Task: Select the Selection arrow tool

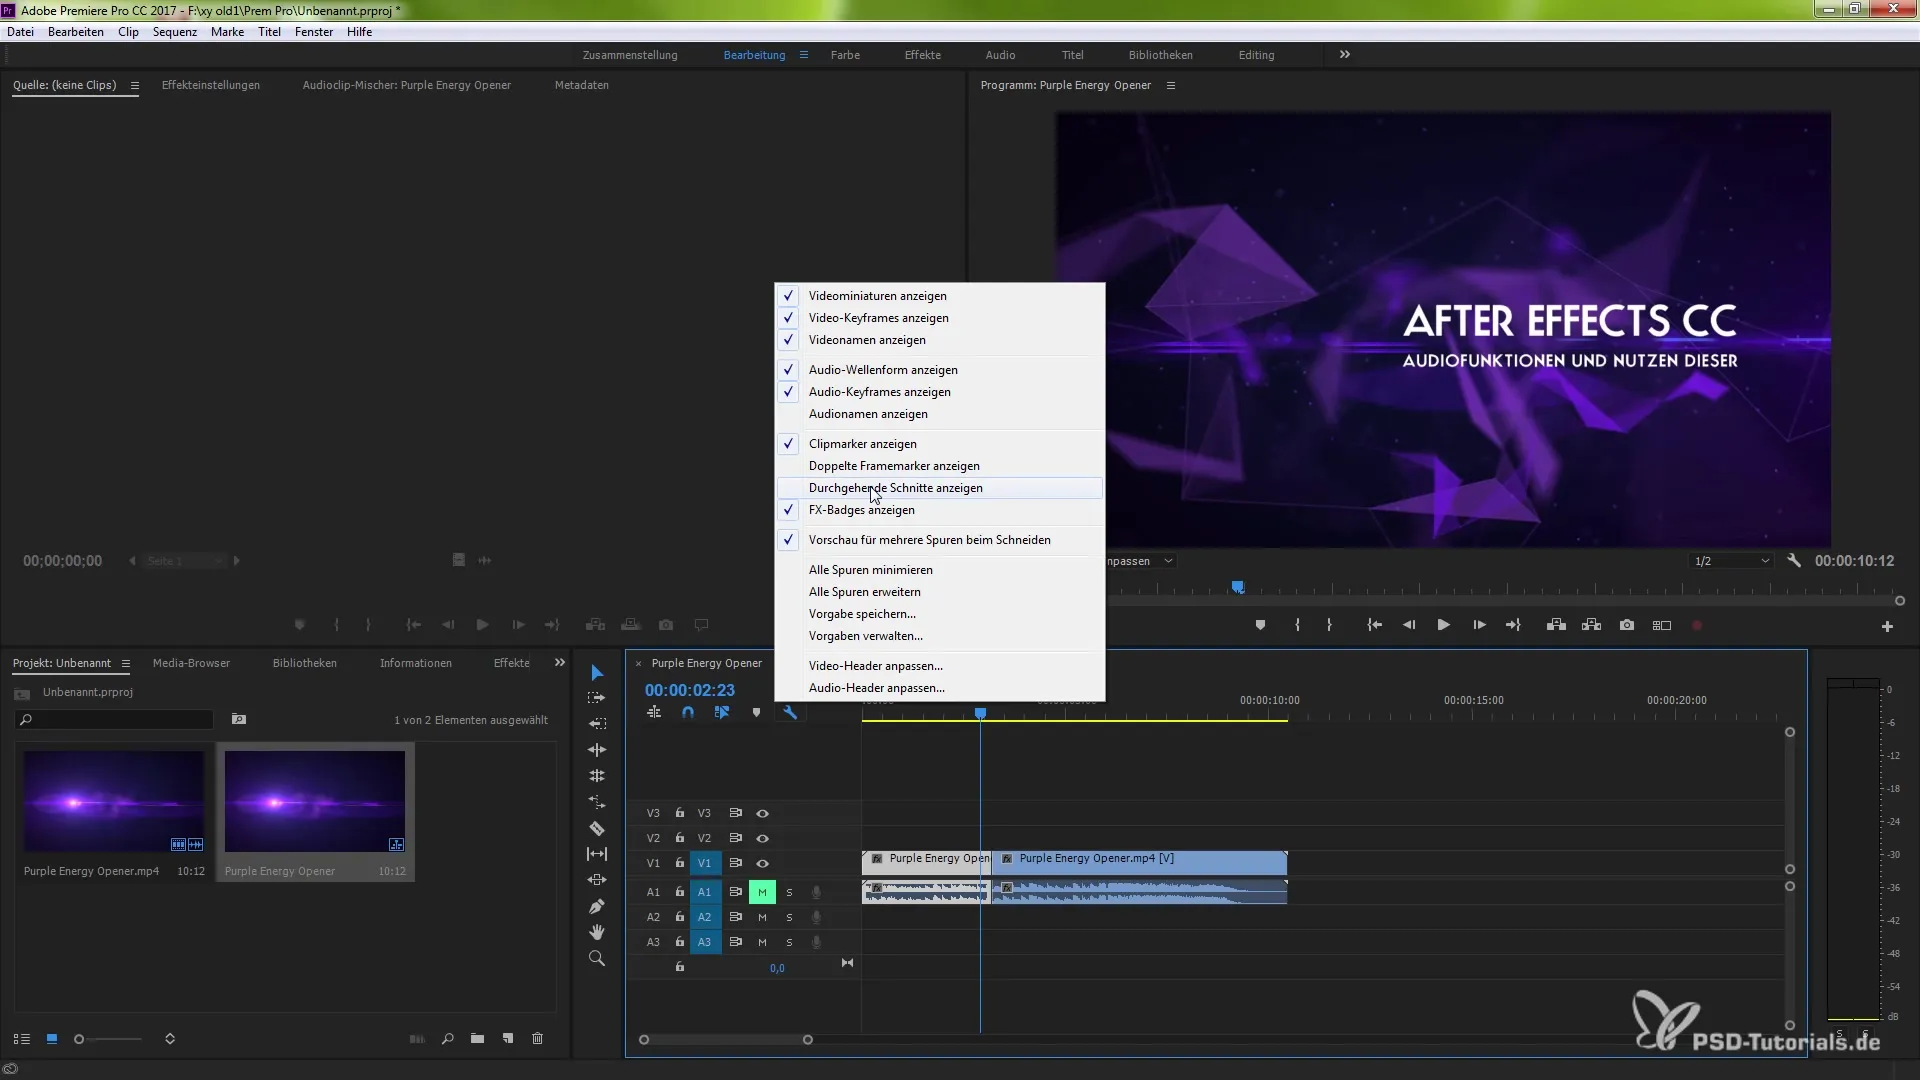Action: click(597, 672)
